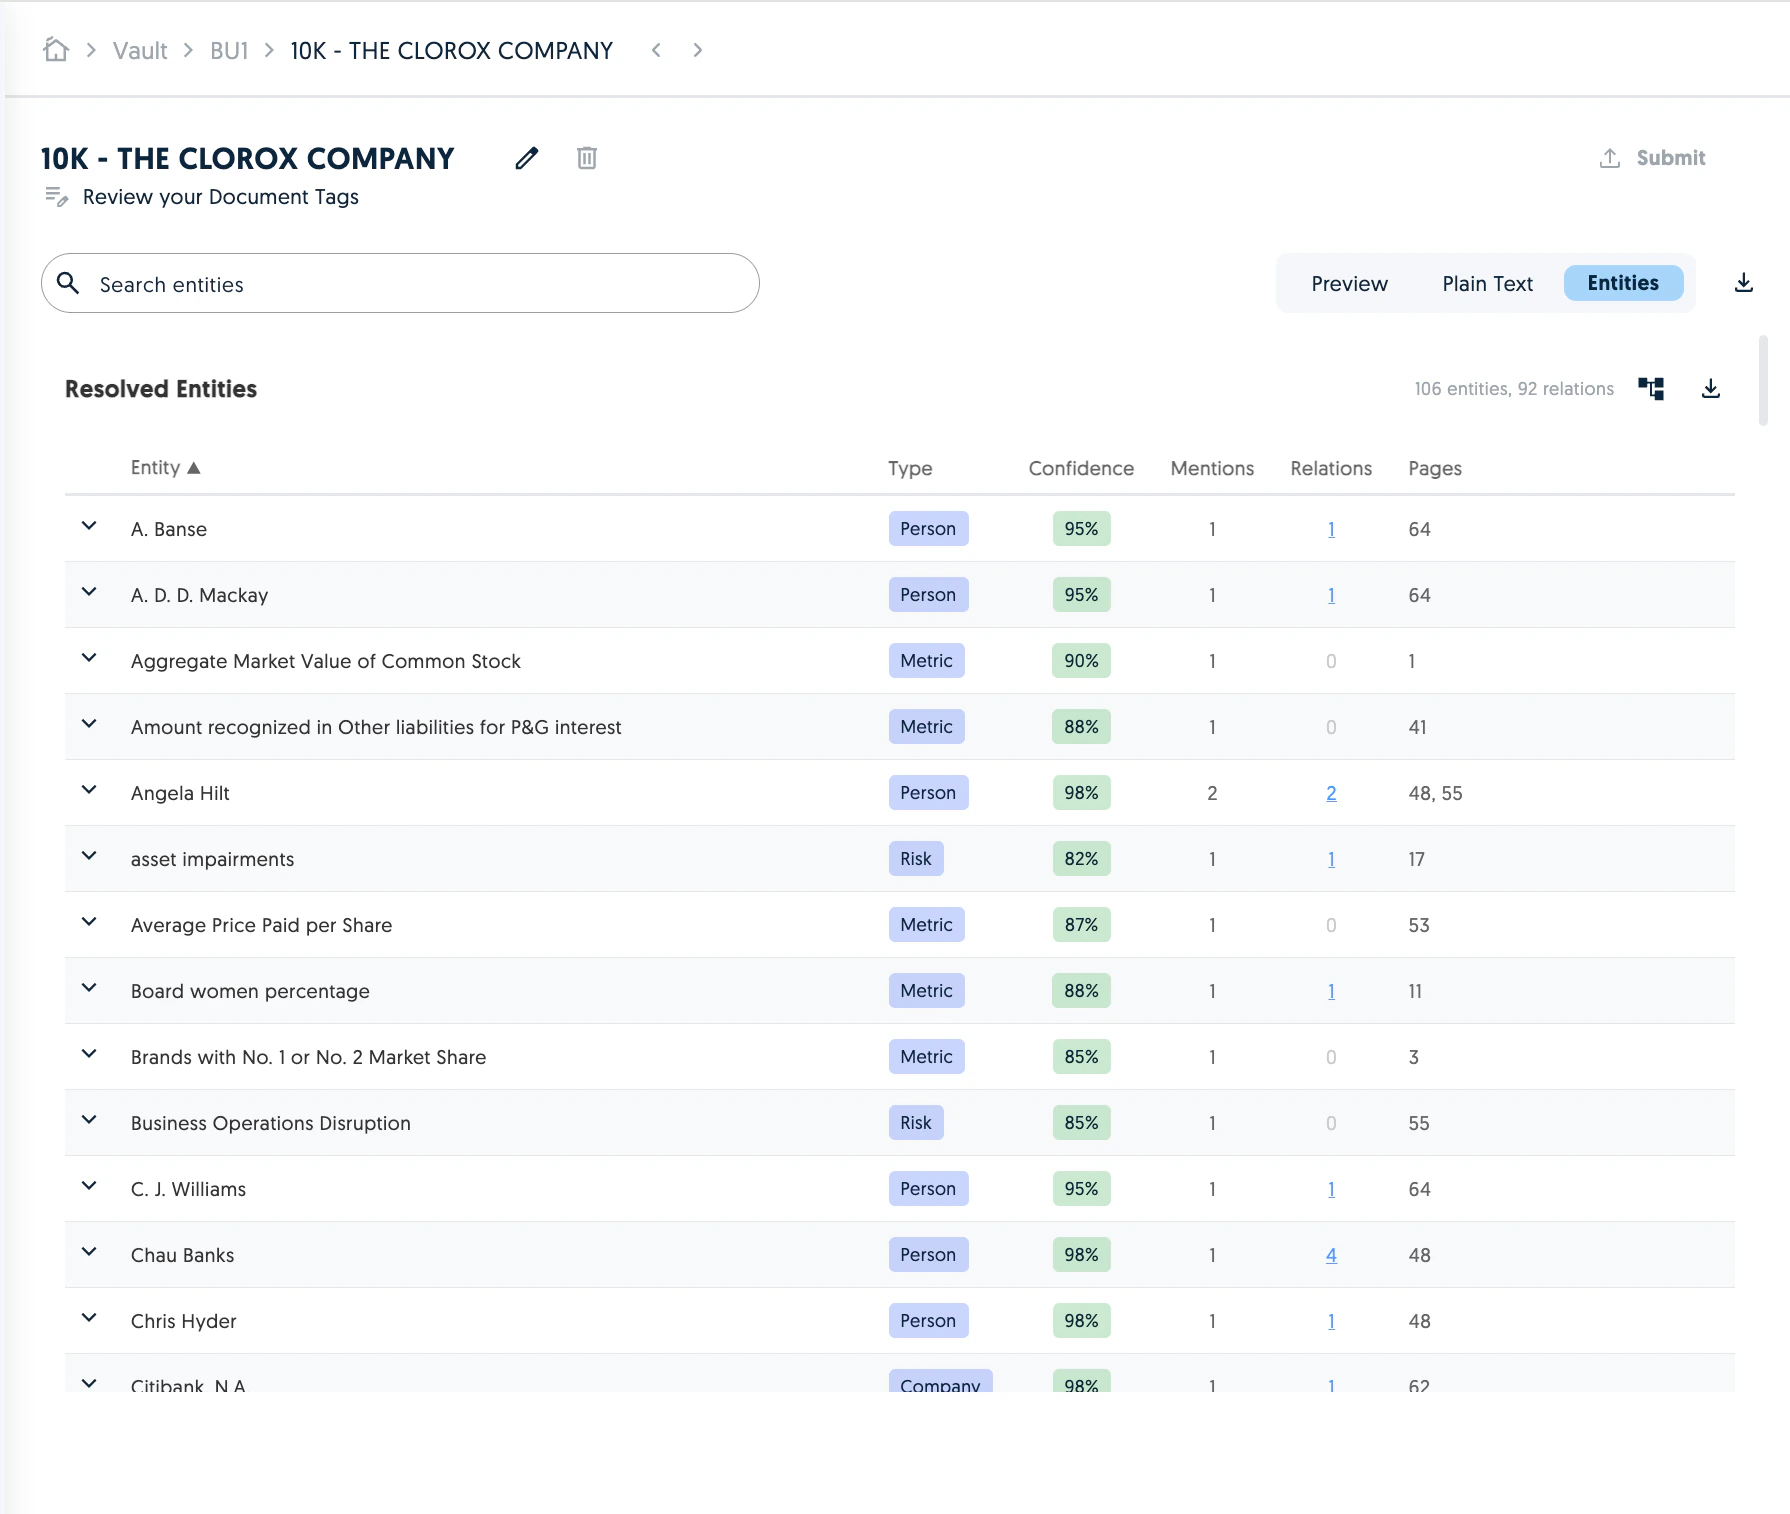Select the Business Operations Disruption entity name
The image size is (1790, 1514).
point(271,1123)
